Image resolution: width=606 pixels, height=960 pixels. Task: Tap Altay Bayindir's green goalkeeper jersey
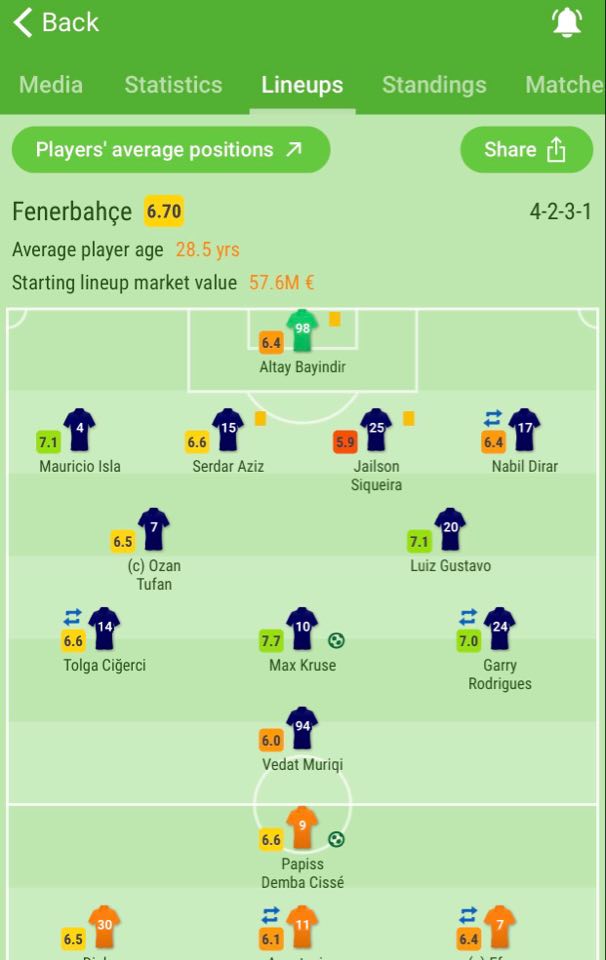point(302,331)
